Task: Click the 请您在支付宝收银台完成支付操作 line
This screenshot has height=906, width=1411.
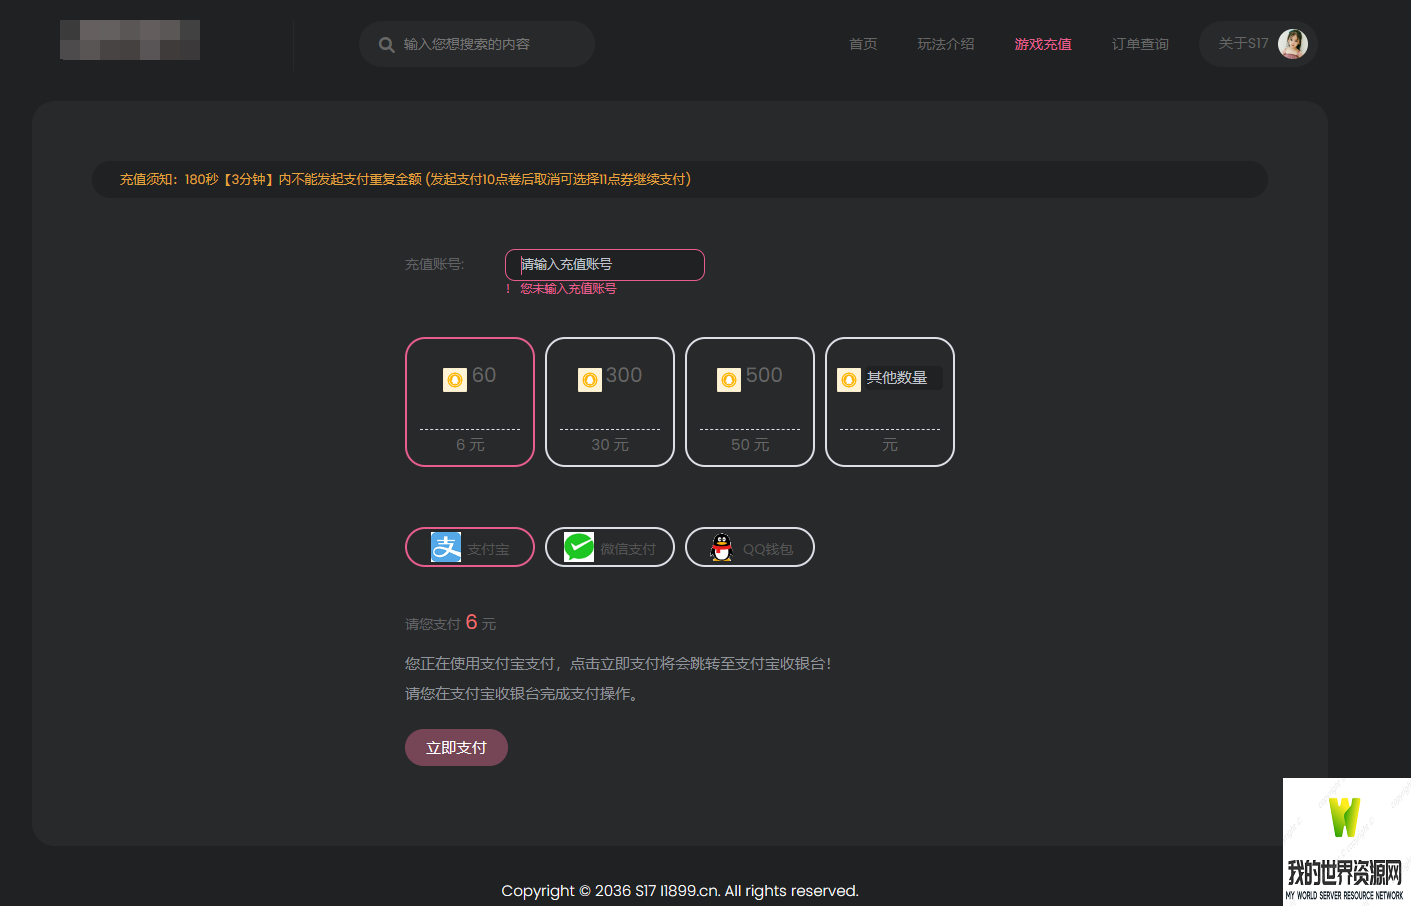Action: click(522, 694)
